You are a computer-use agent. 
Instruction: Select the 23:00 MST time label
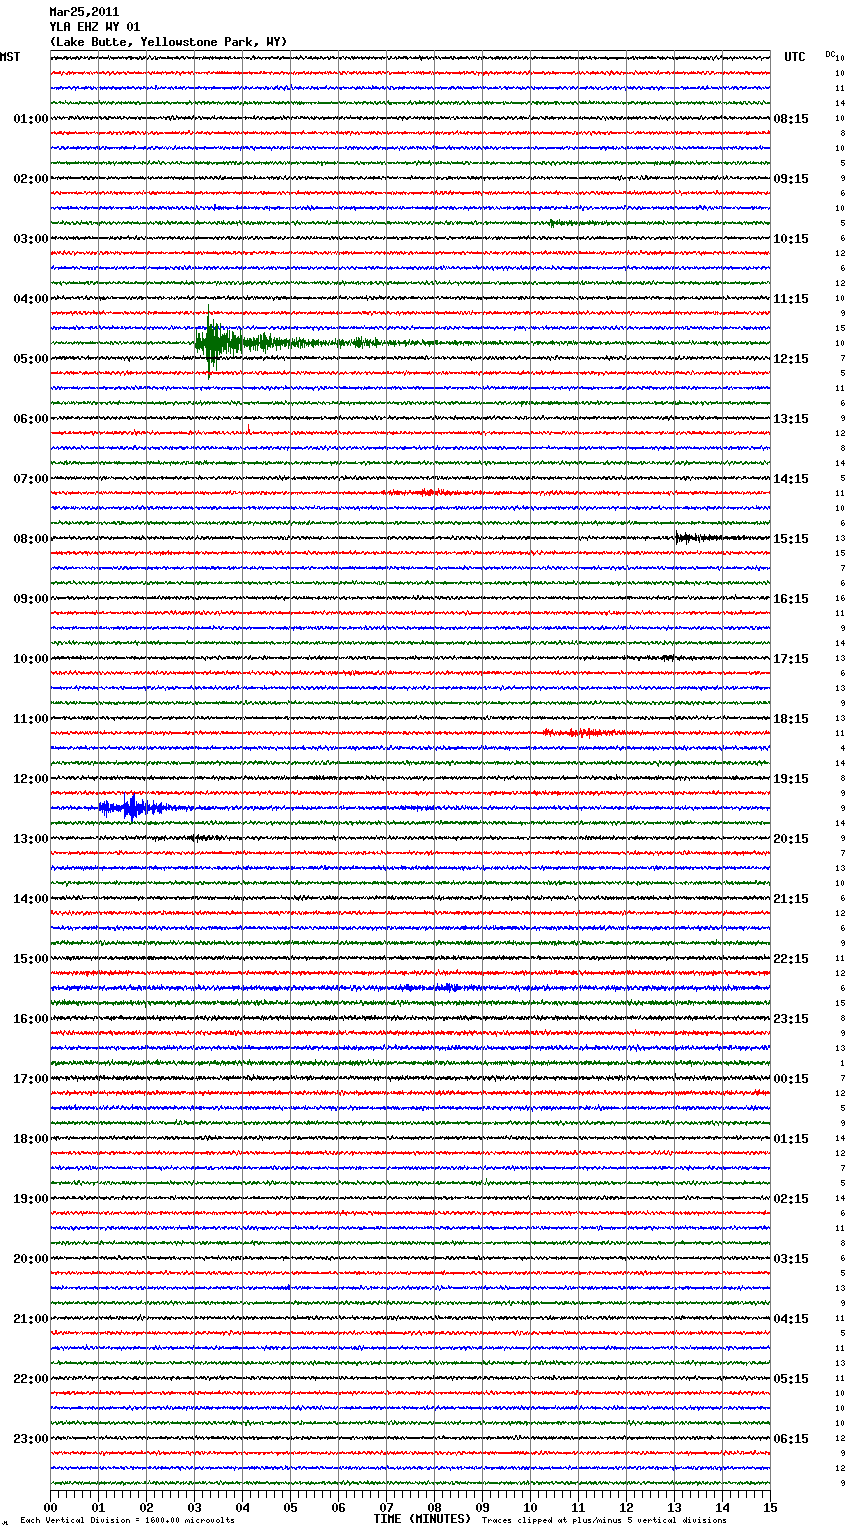[31, 1439]
